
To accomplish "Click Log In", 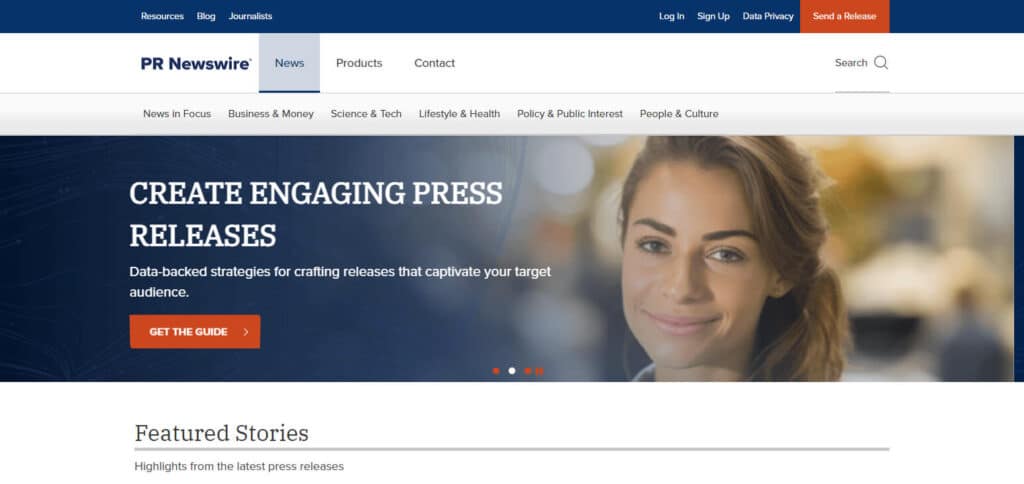I will (x=671, y=16).
